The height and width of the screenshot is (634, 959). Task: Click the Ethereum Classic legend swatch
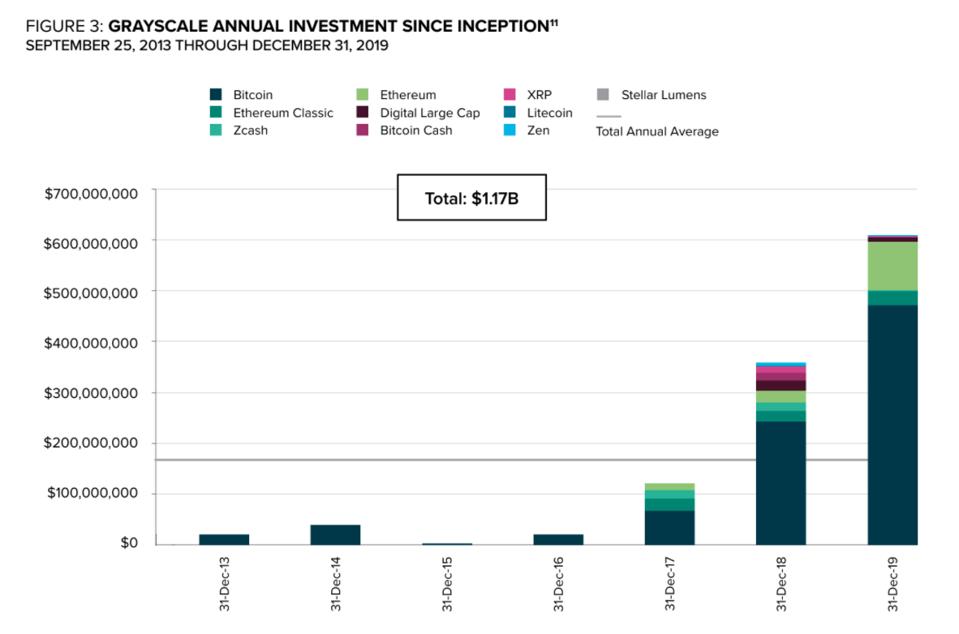coord(215,112)
